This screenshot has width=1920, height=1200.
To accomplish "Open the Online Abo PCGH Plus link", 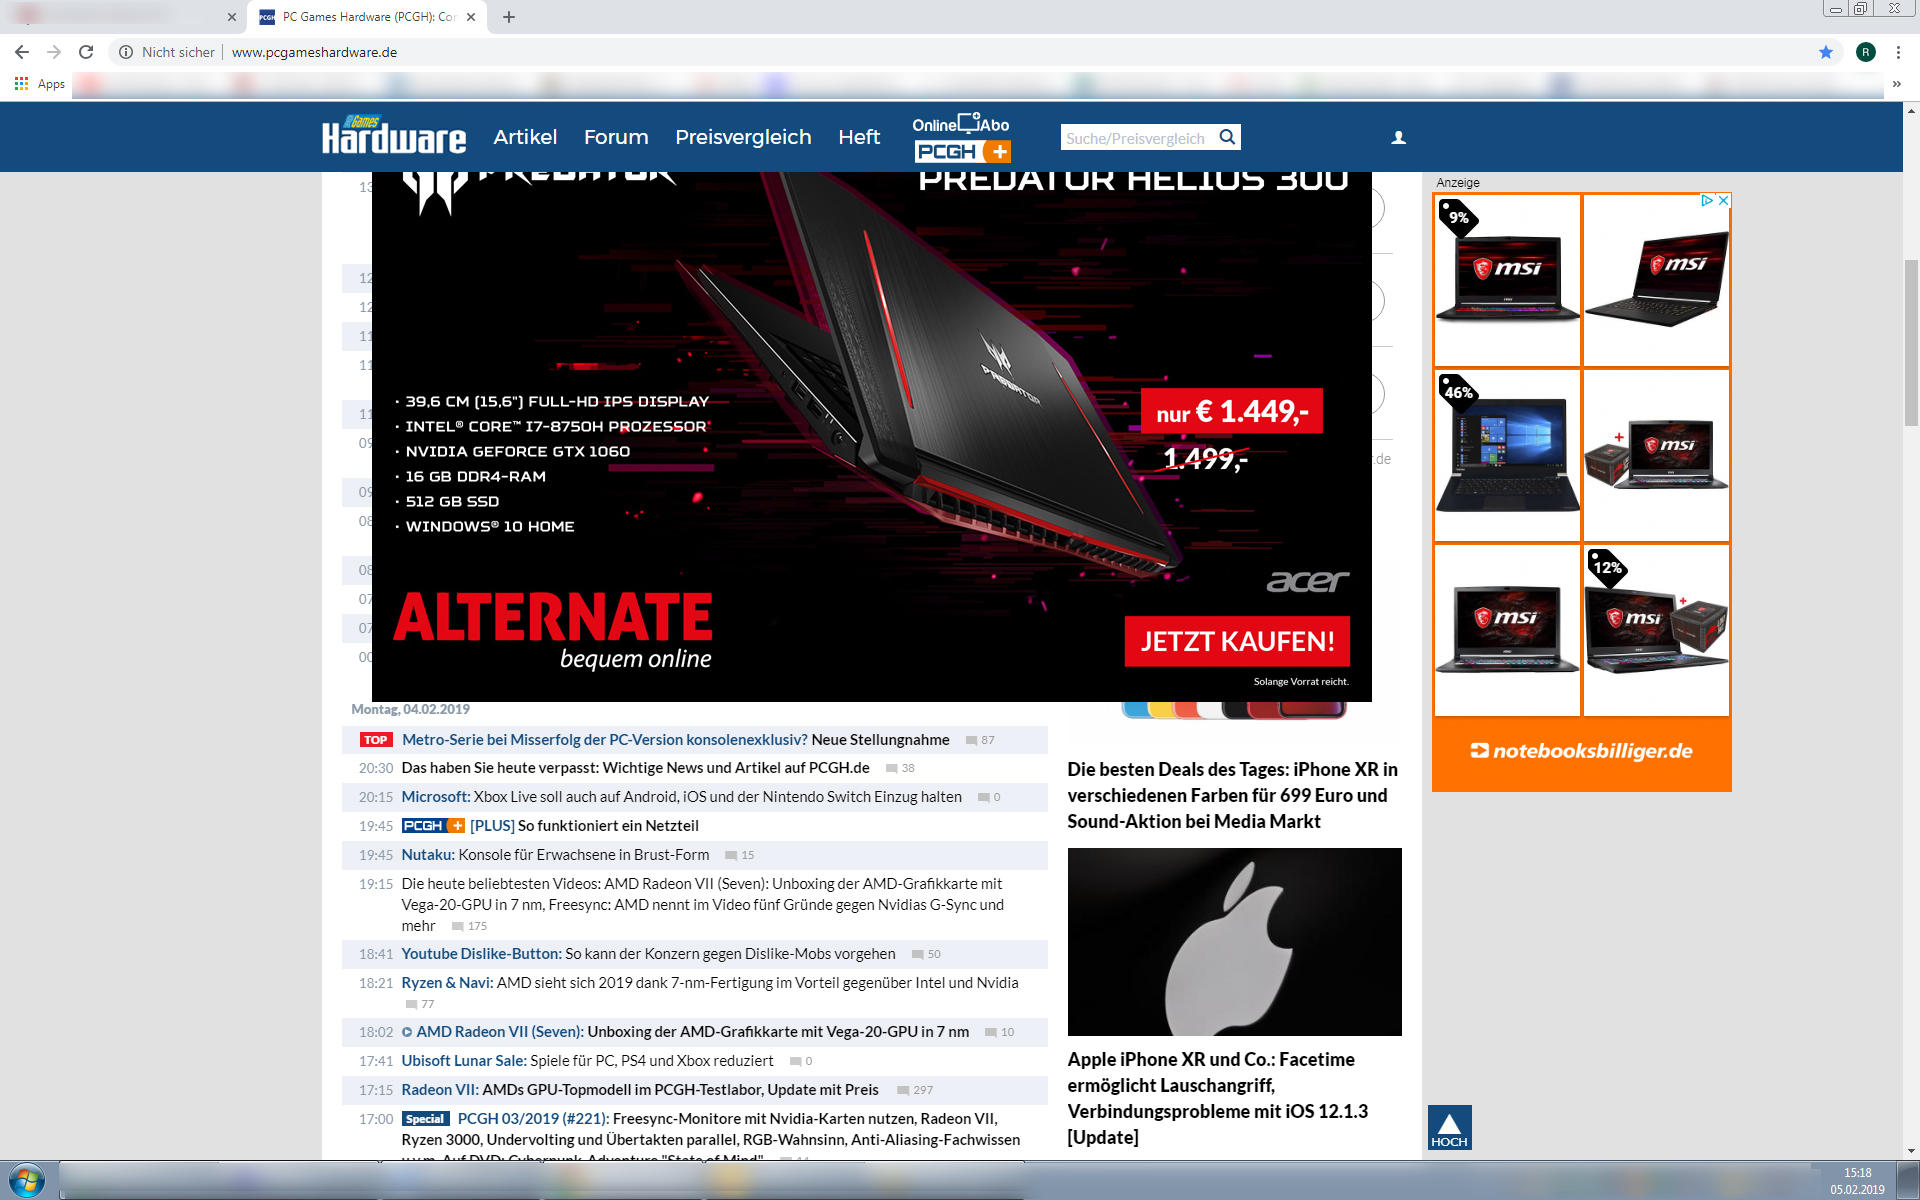I will tap(961, 138).
